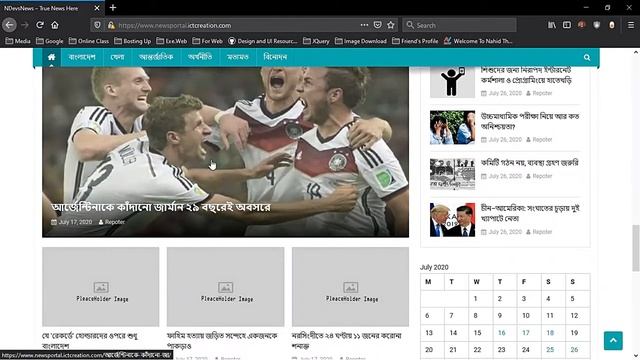The height and width of the screenshot is (360, 640).
Task: Save page to Pocket icon
Action: coord(378,25)
